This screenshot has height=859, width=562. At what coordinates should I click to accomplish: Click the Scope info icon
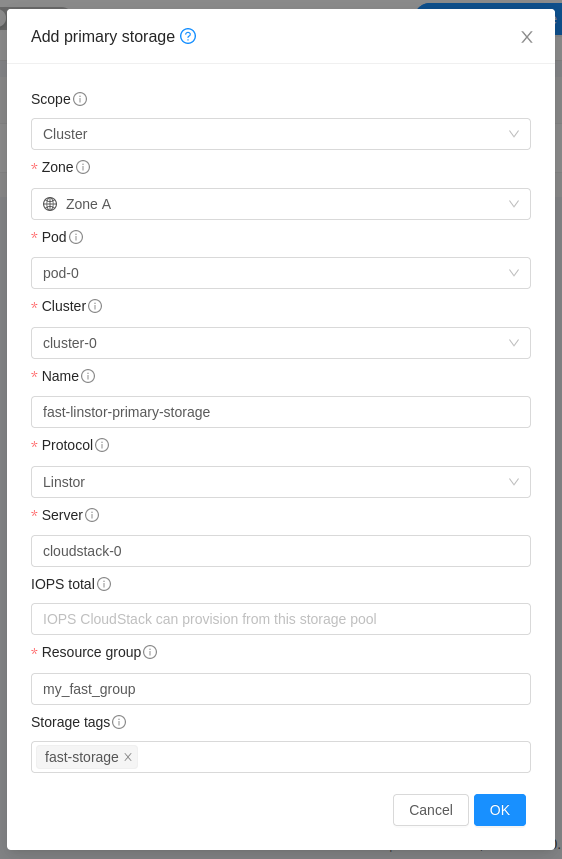coord(80,99)
